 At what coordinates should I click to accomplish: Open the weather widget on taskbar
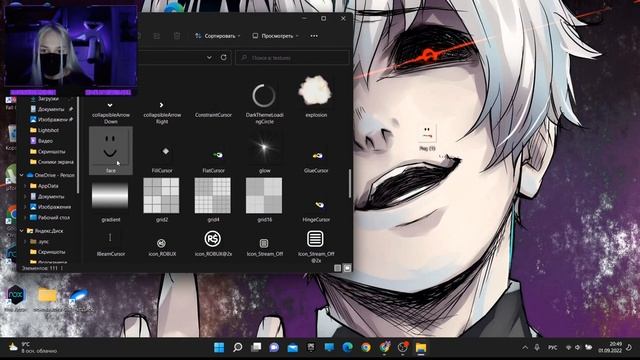[33, 347]
